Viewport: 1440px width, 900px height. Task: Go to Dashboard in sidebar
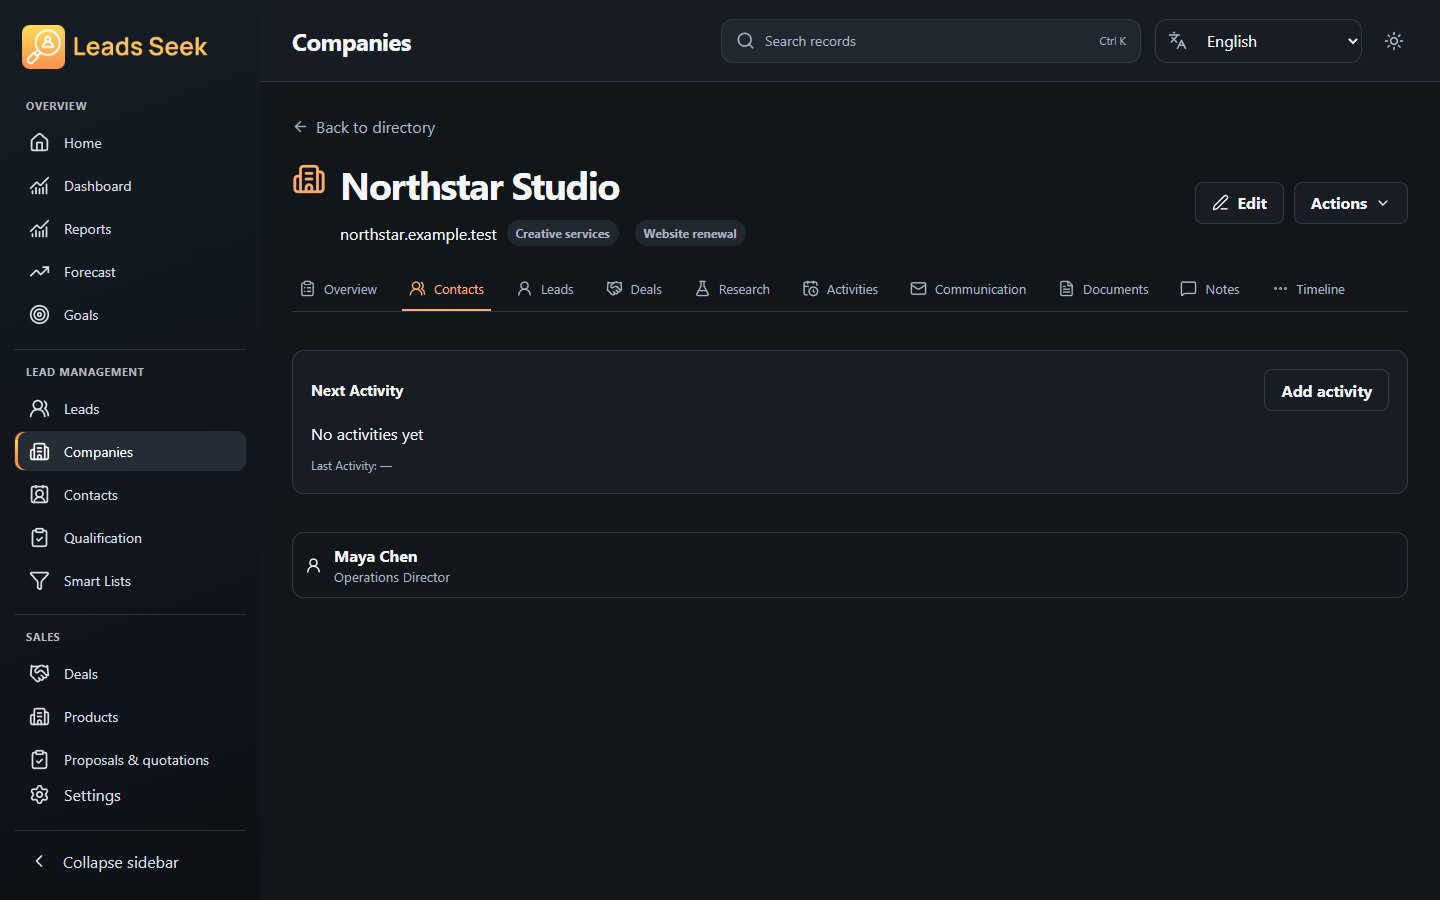[x=130, y=186]
